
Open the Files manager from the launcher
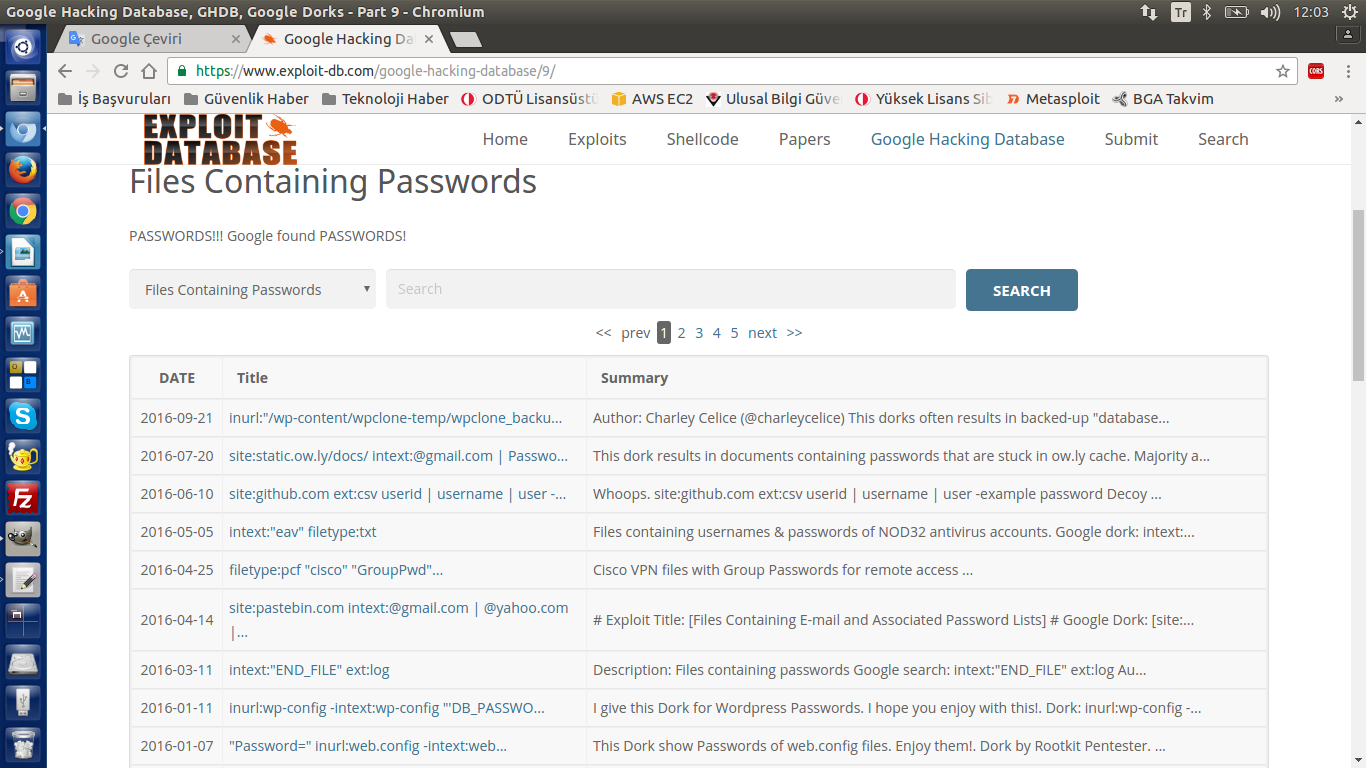(23, 87)
